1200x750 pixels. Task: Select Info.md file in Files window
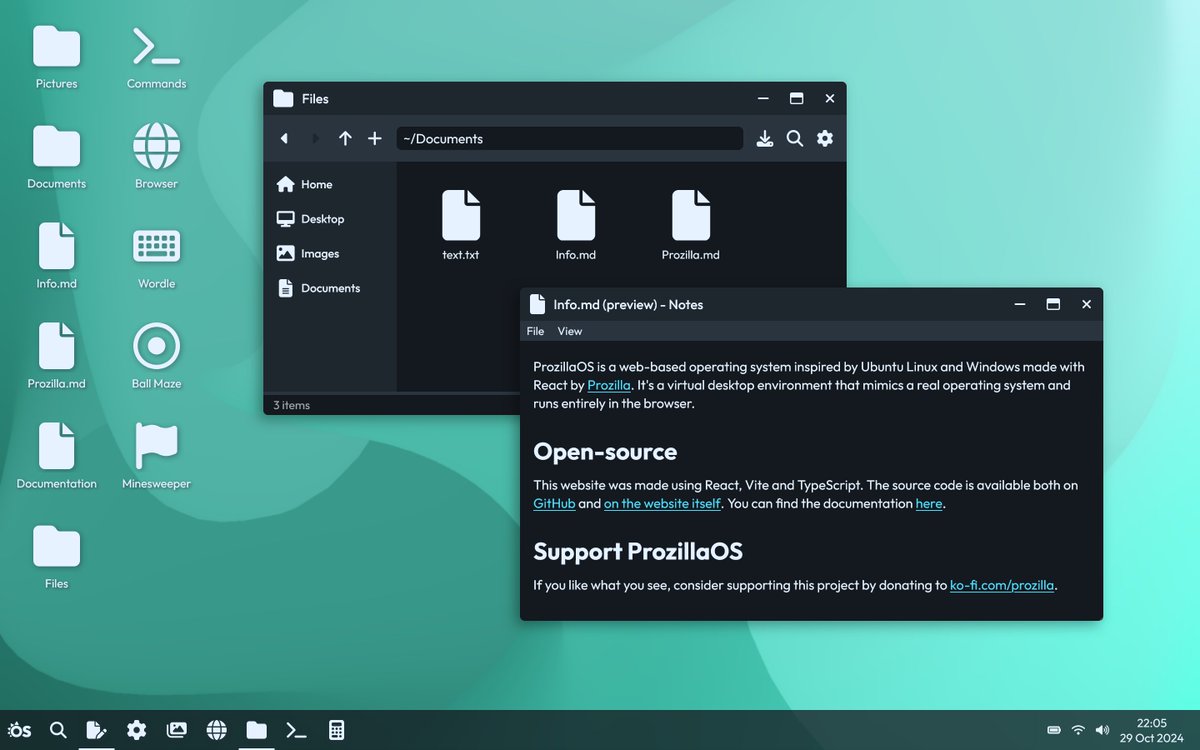tap(576, 226)
